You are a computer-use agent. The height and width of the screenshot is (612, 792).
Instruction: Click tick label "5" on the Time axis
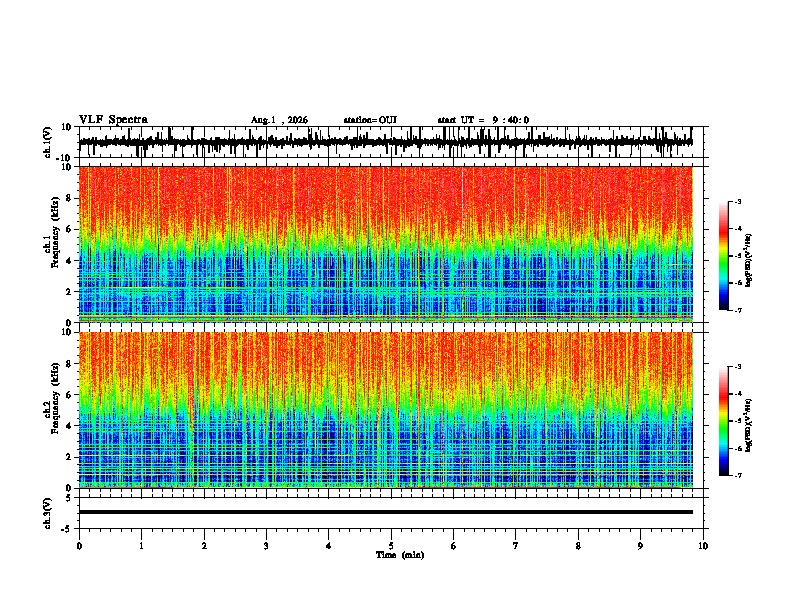(x=391, y=546)
